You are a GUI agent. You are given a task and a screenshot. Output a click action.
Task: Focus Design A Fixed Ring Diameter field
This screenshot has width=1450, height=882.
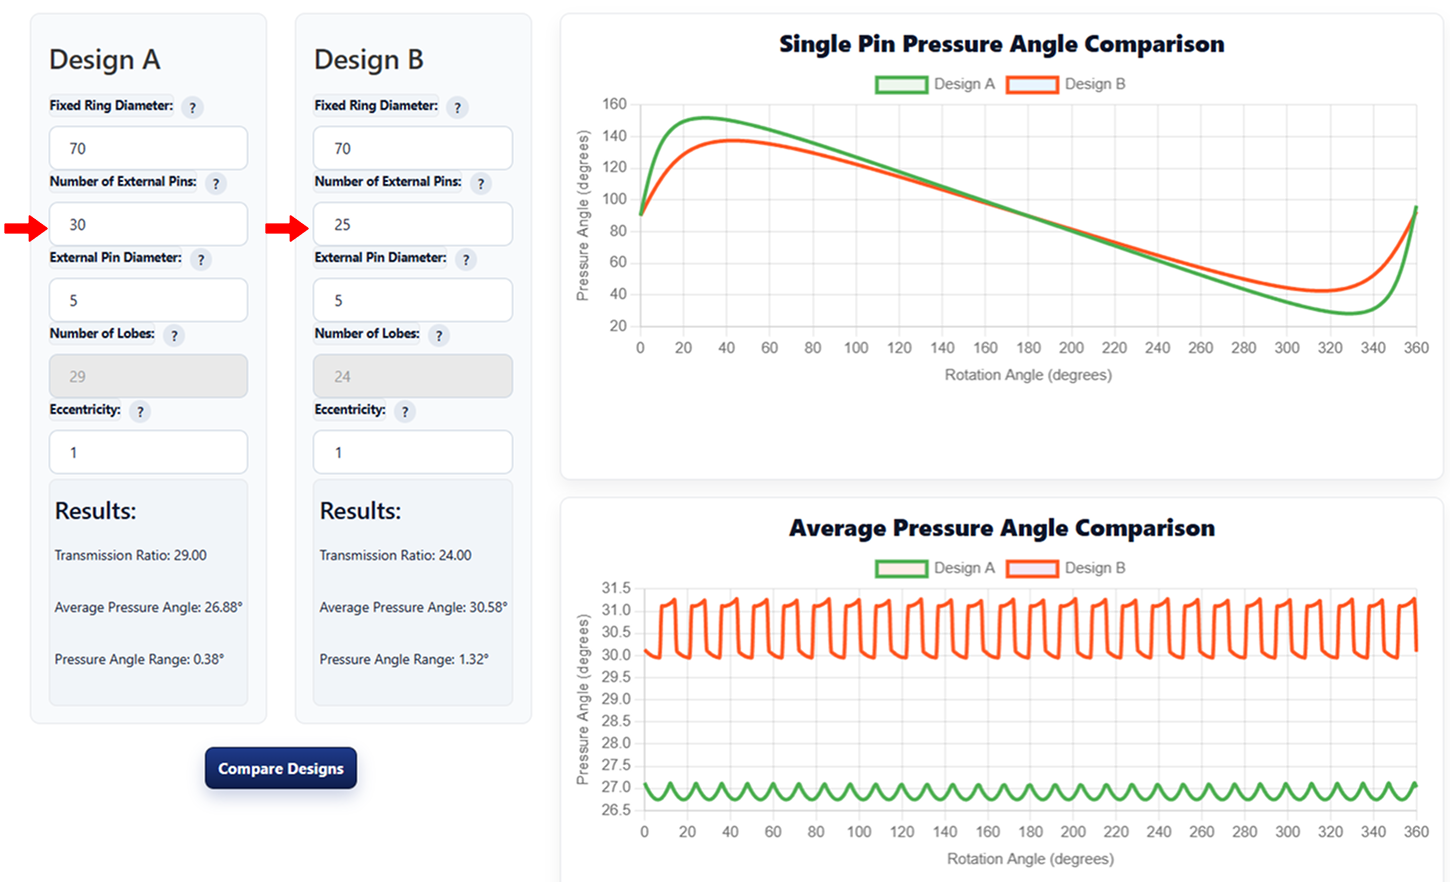click(148, 148)
